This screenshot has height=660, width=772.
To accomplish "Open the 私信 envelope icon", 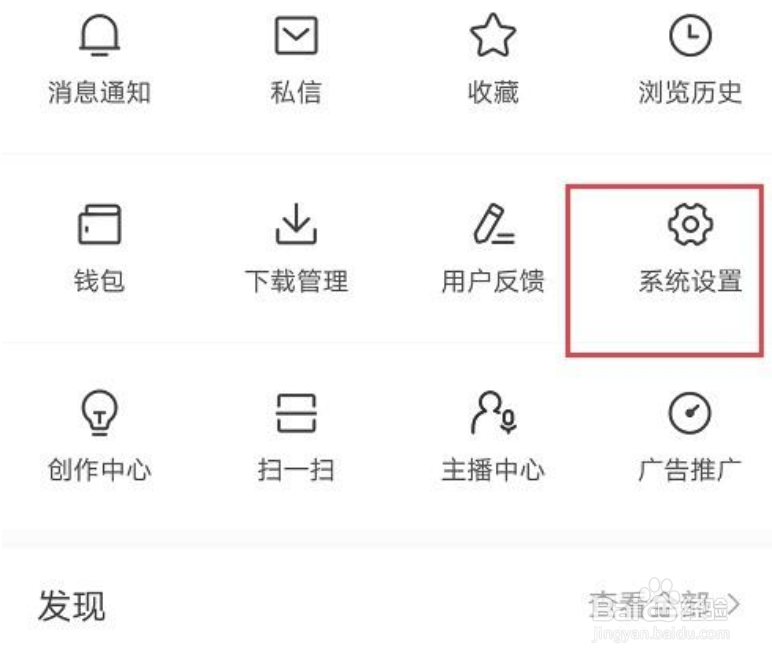I will (x=296, y=35).
